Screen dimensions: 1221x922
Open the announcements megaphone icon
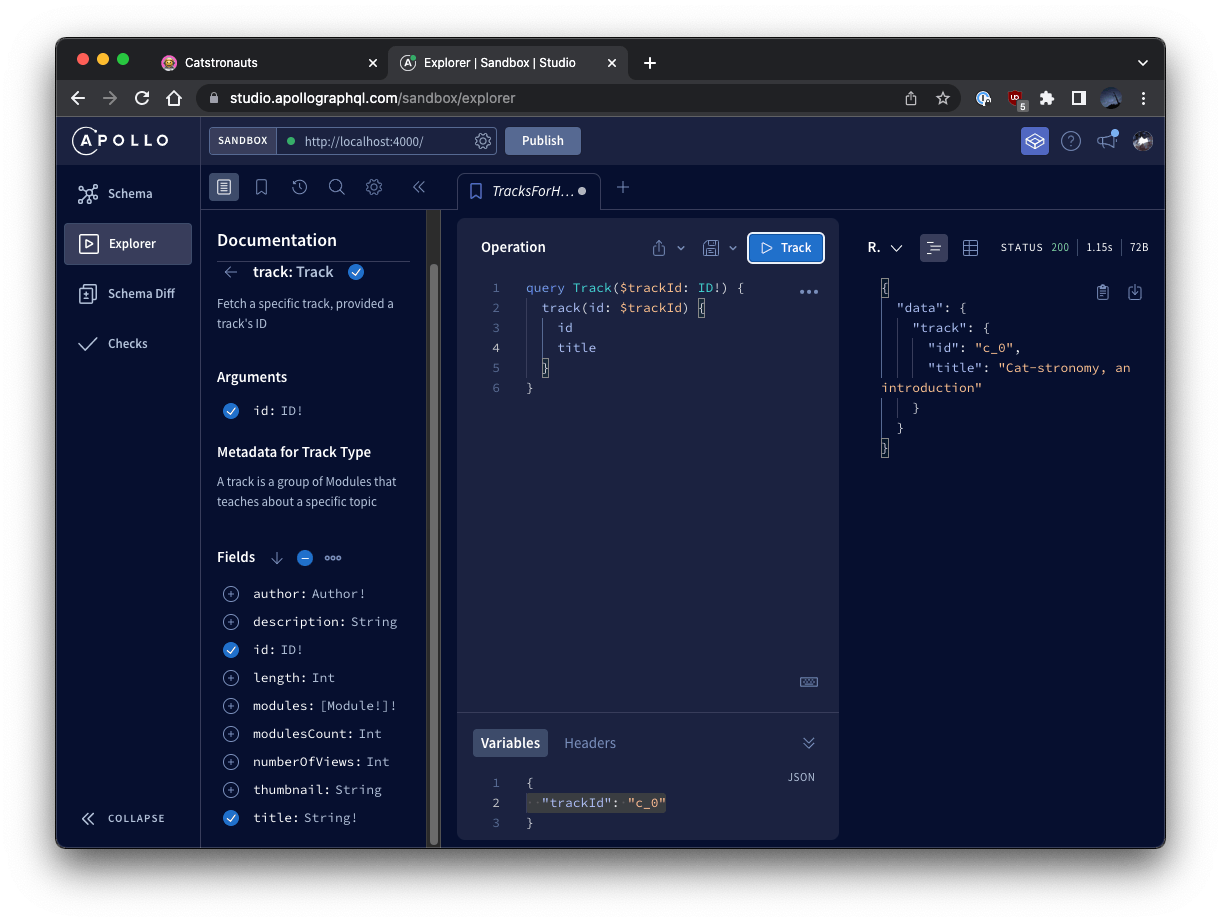tap(1107, 141)
